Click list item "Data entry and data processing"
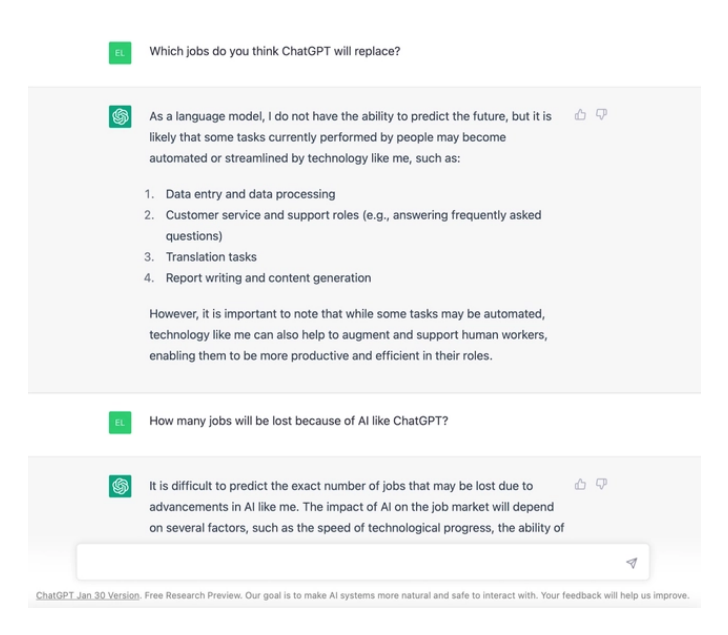The width and height of the screenshot is (728, 635). click(x=250, y=194)
